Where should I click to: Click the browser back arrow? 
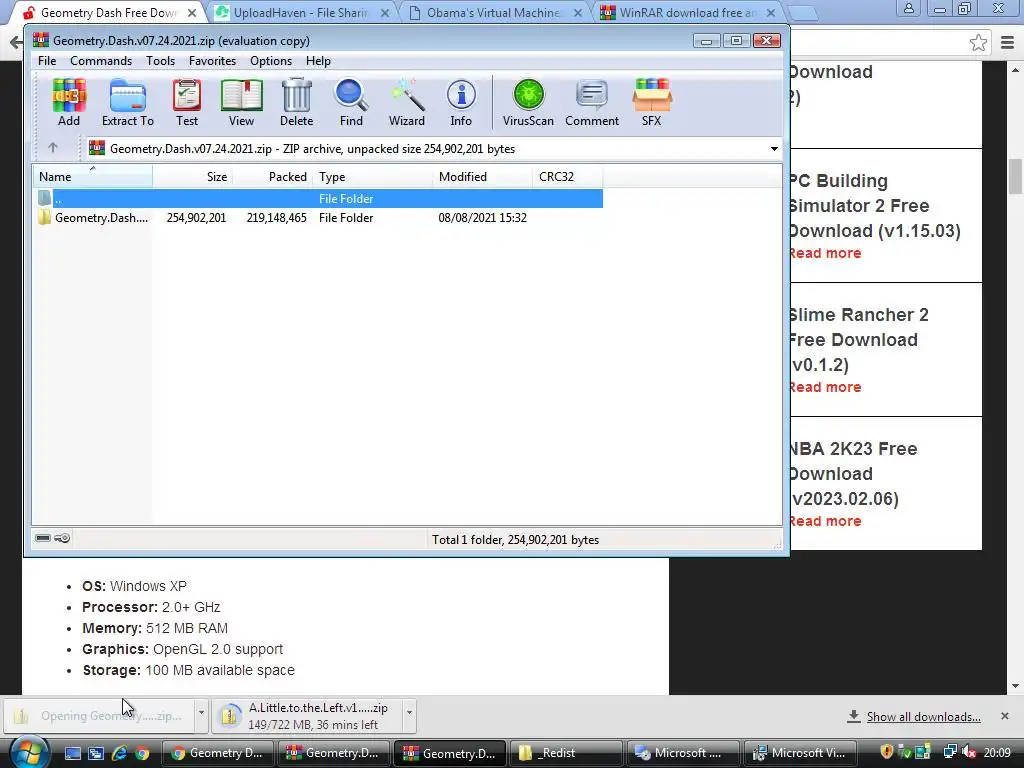[x=15, y=43]
